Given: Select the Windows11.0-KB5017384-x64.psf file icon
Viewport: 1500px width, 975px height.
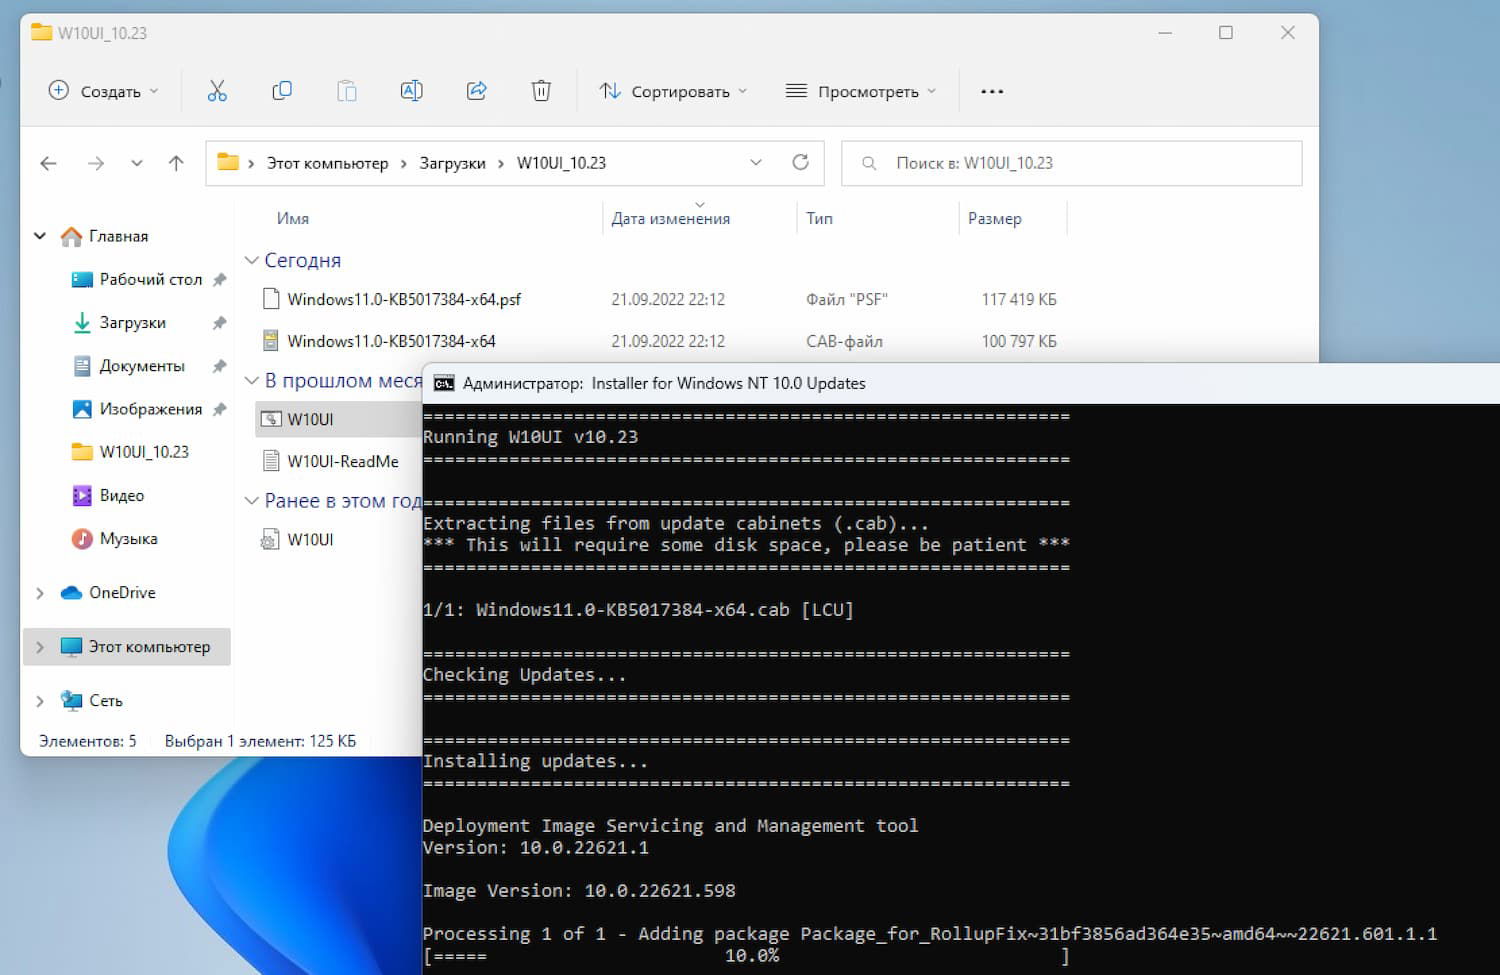Looking at the screenshot, I should click(x=270, y=299).
